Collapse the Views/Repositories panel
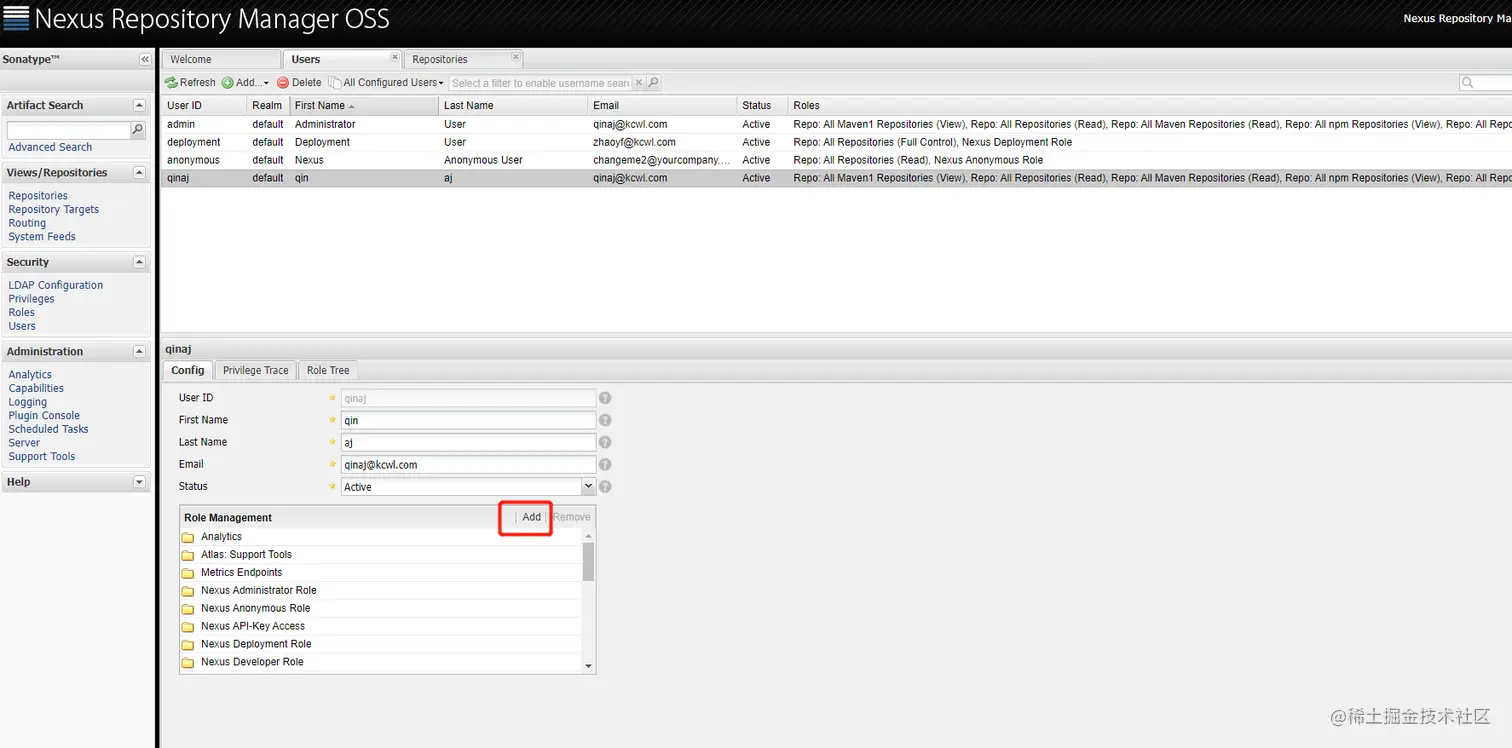1512x748 pixels. (139, 172)
